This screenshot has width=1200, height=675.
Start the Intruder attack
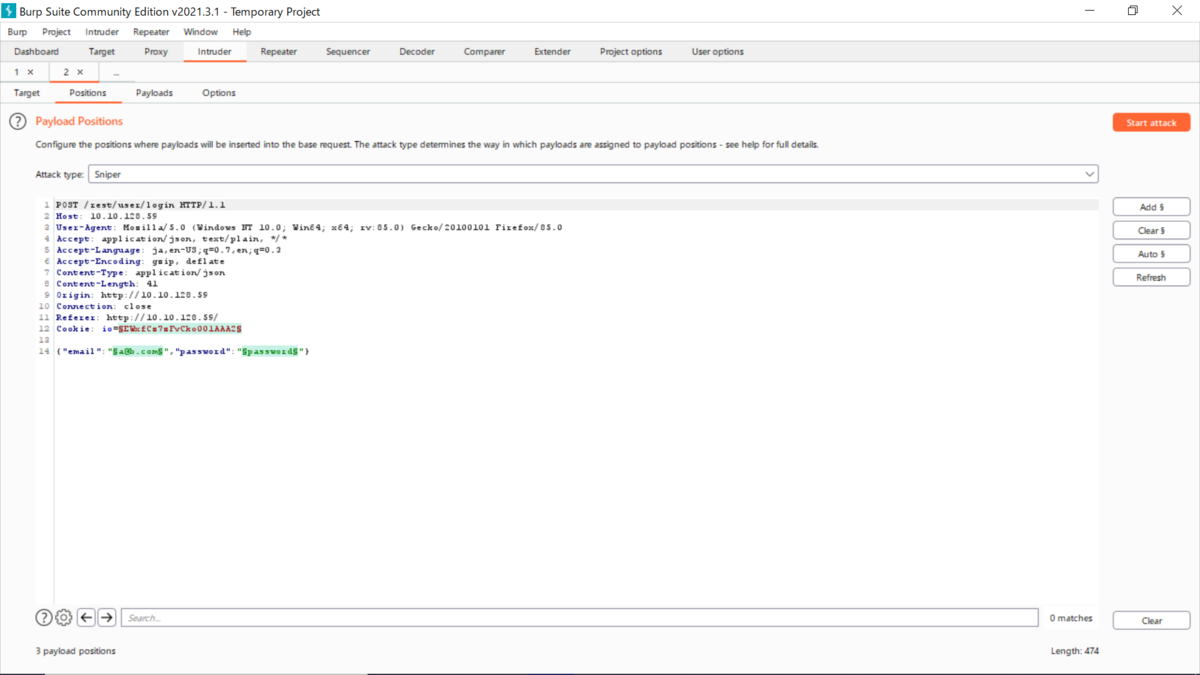[x=1151, y=122]
